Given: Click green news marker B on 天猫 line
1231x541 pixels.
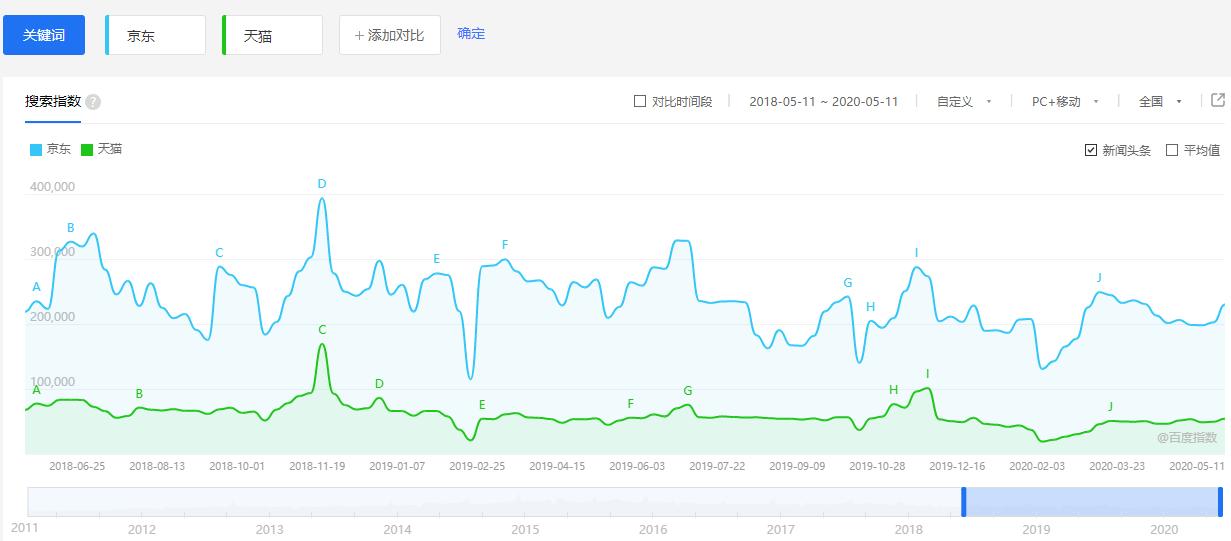Looking at the screenshot, I should click(139, 394).
